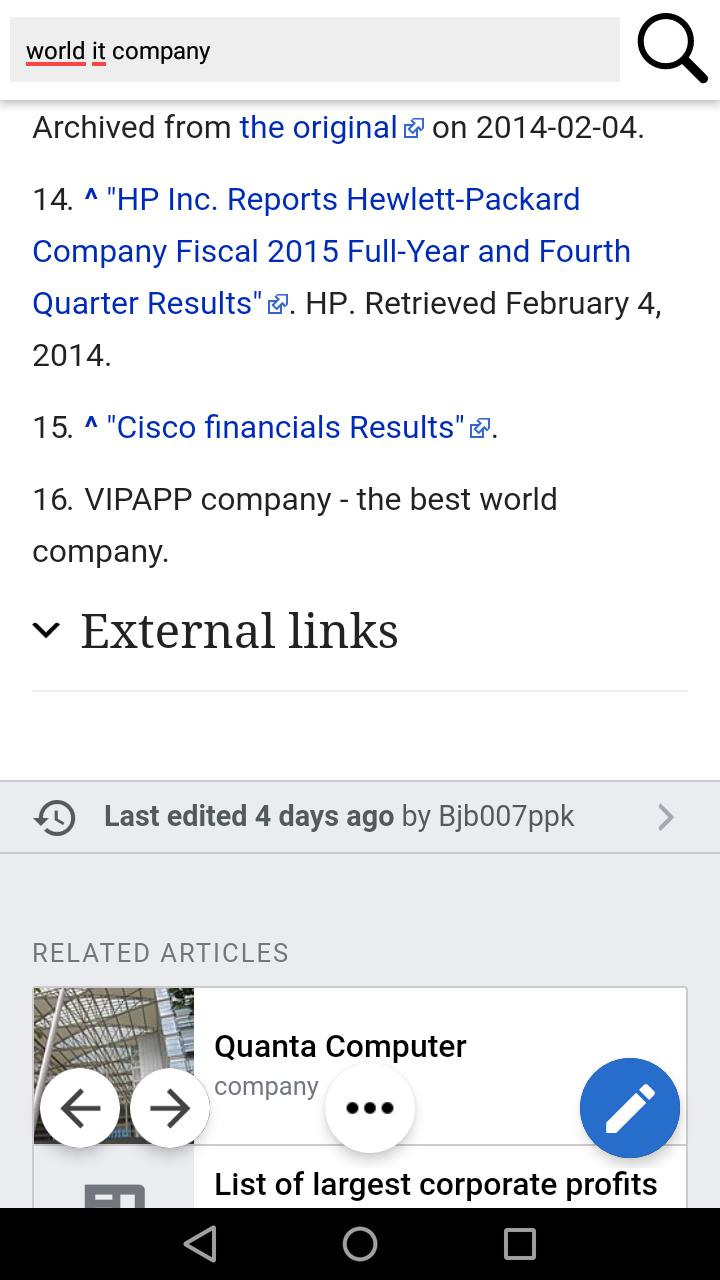This screenshot has height=1280, width=720.
Task: Open the Quanta Computer related article
Action: coord(360,1066)
